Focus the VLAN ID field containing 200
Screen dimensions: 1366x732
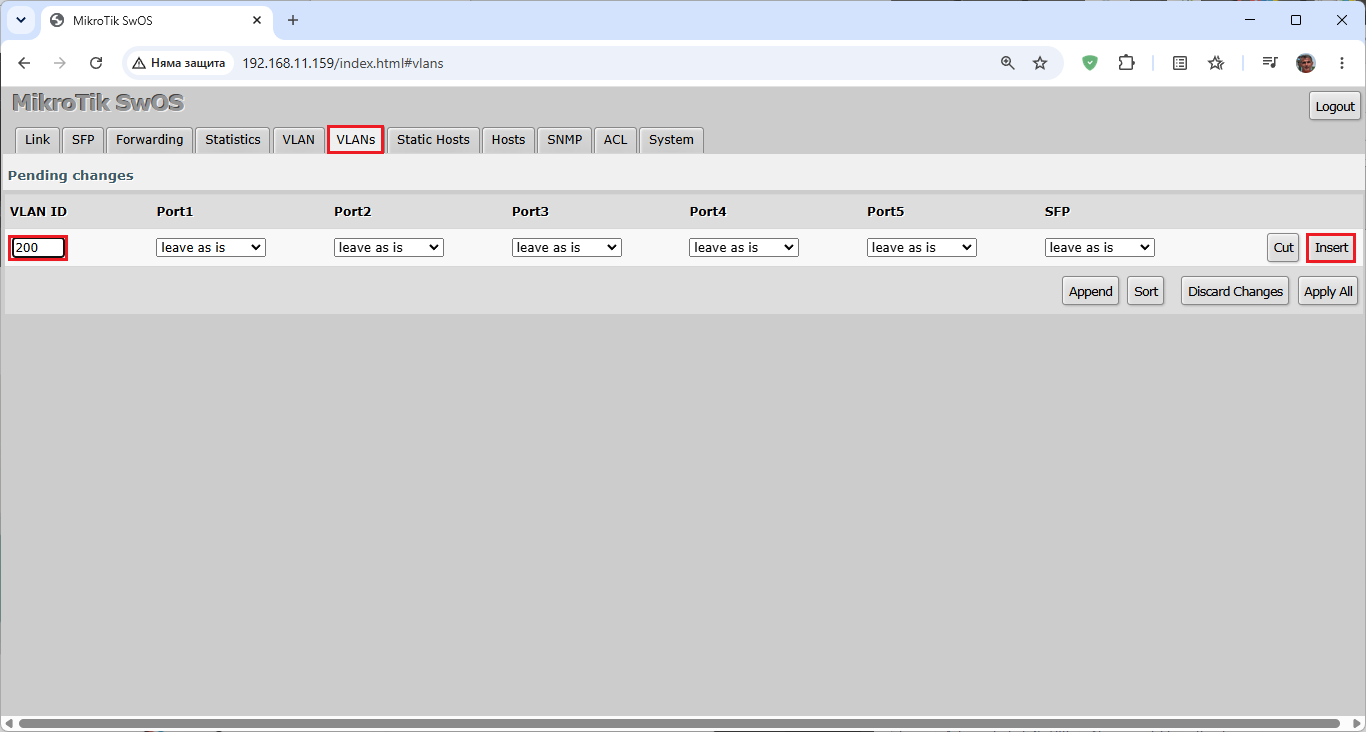(38, 247)
